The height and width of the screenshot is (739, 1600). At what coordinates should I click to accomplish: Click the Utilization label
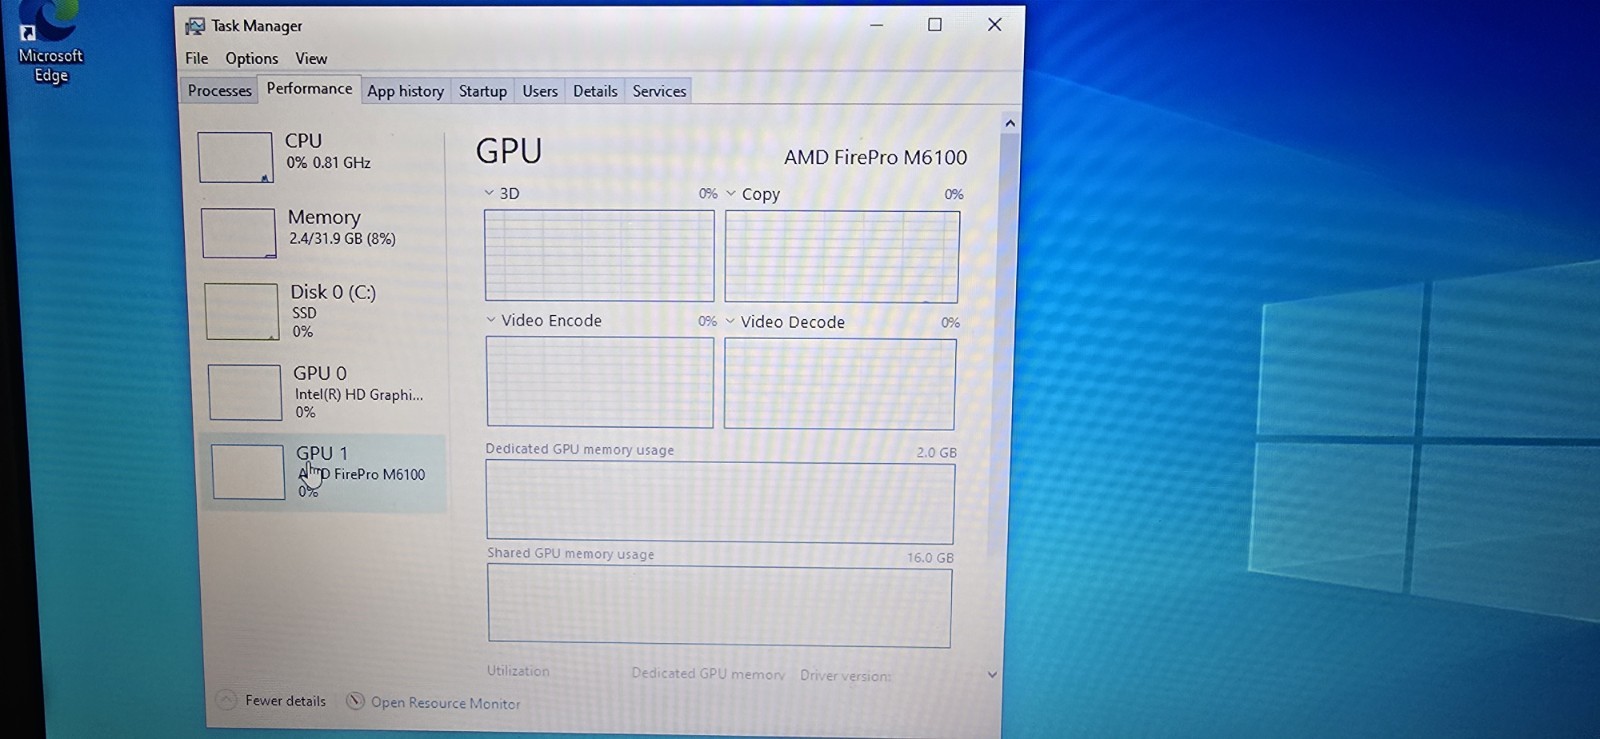[518, 671]
